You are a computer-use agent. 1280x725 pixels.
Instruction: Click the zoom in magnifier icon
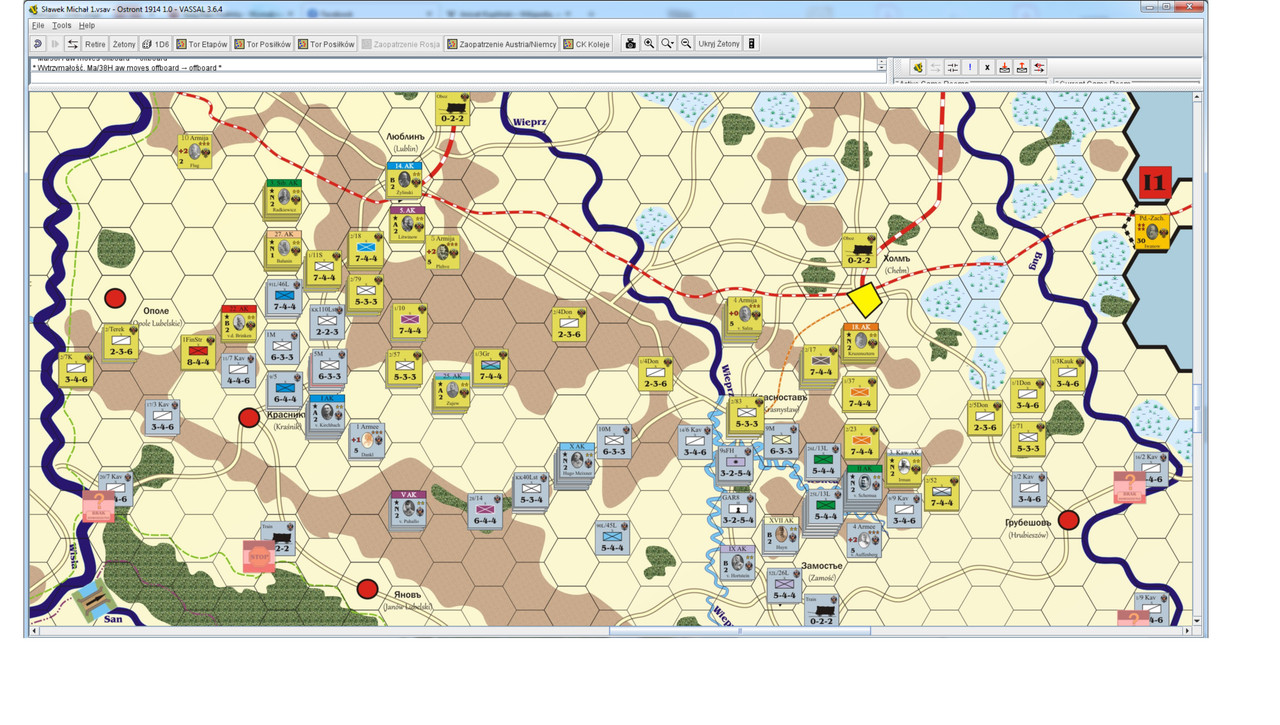(x=649, y=44)
